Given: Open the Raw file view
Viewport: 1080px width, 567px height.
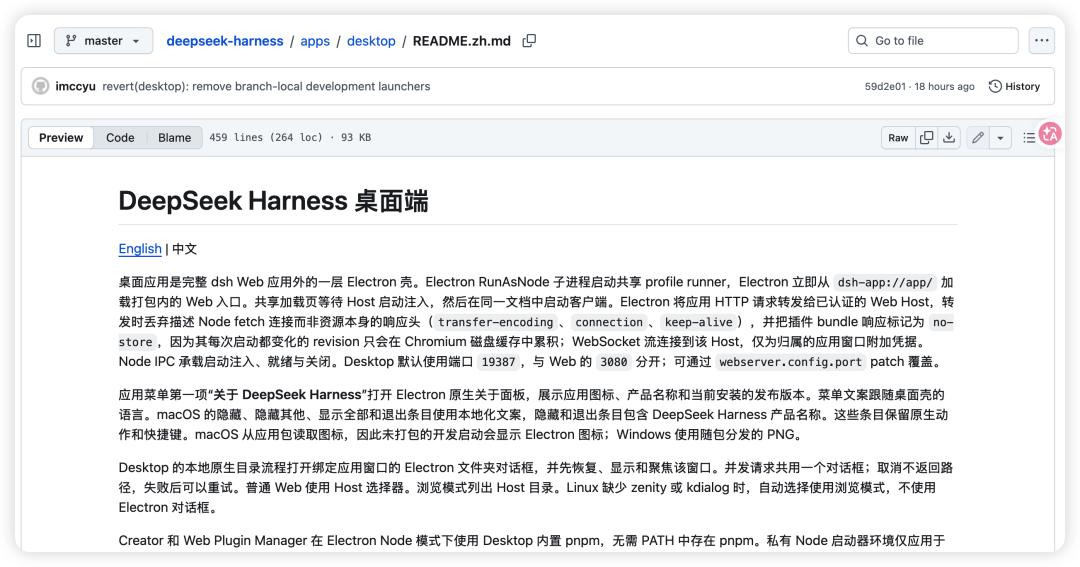Looking at the screenshot, I should (x=897, y=138).
